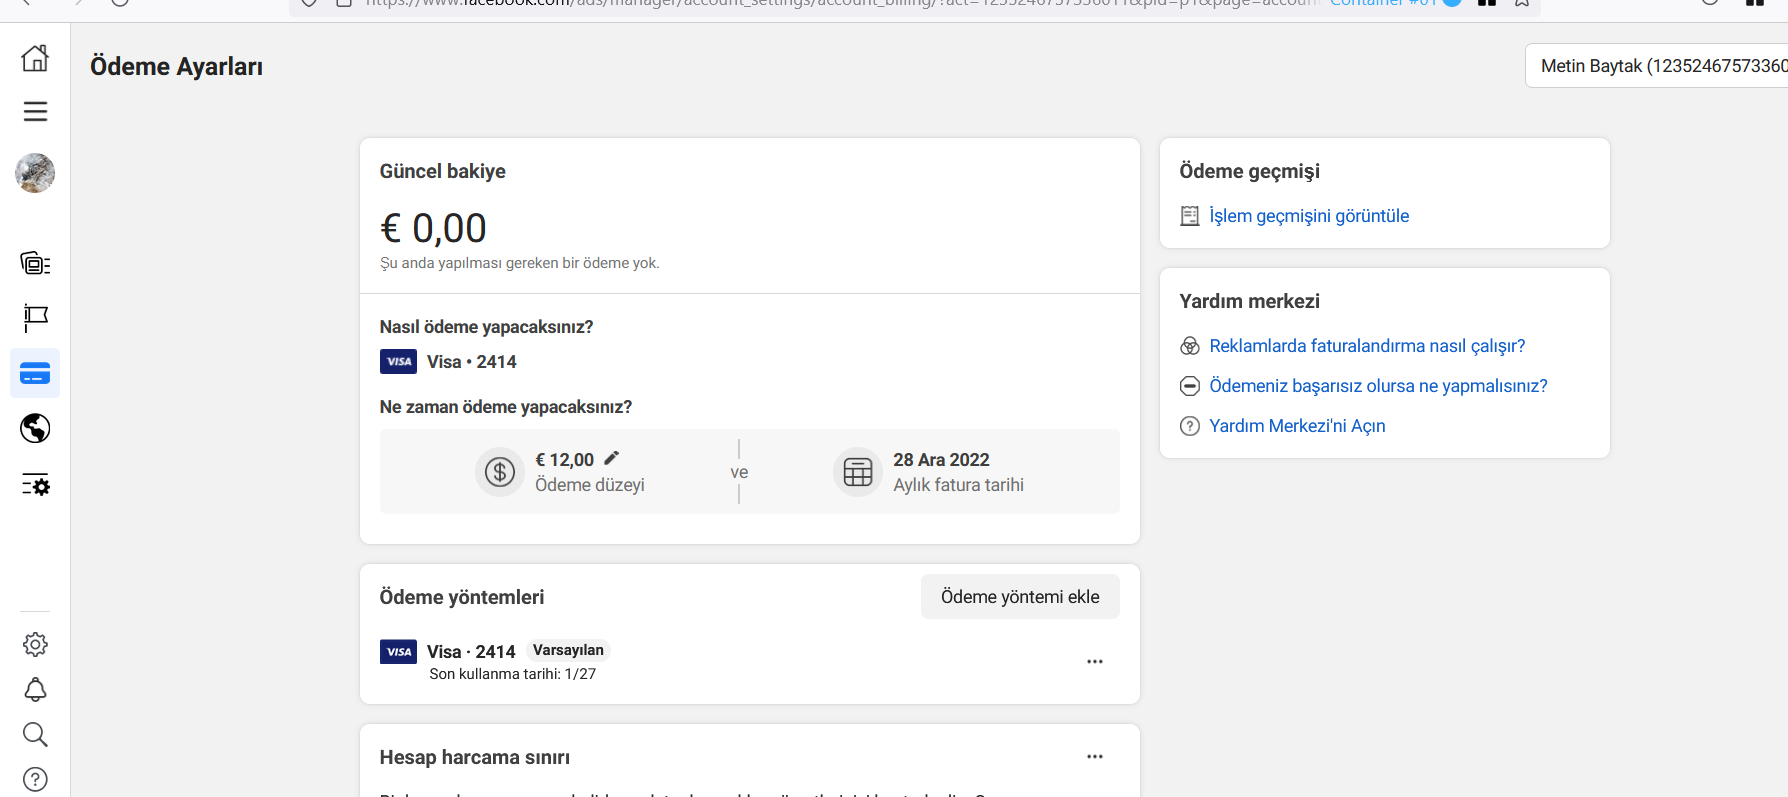This screenshot has width=1788, height=797.
Task: Click the Hesap harcama sınırı heading
Action: click(x=475, y=757)
